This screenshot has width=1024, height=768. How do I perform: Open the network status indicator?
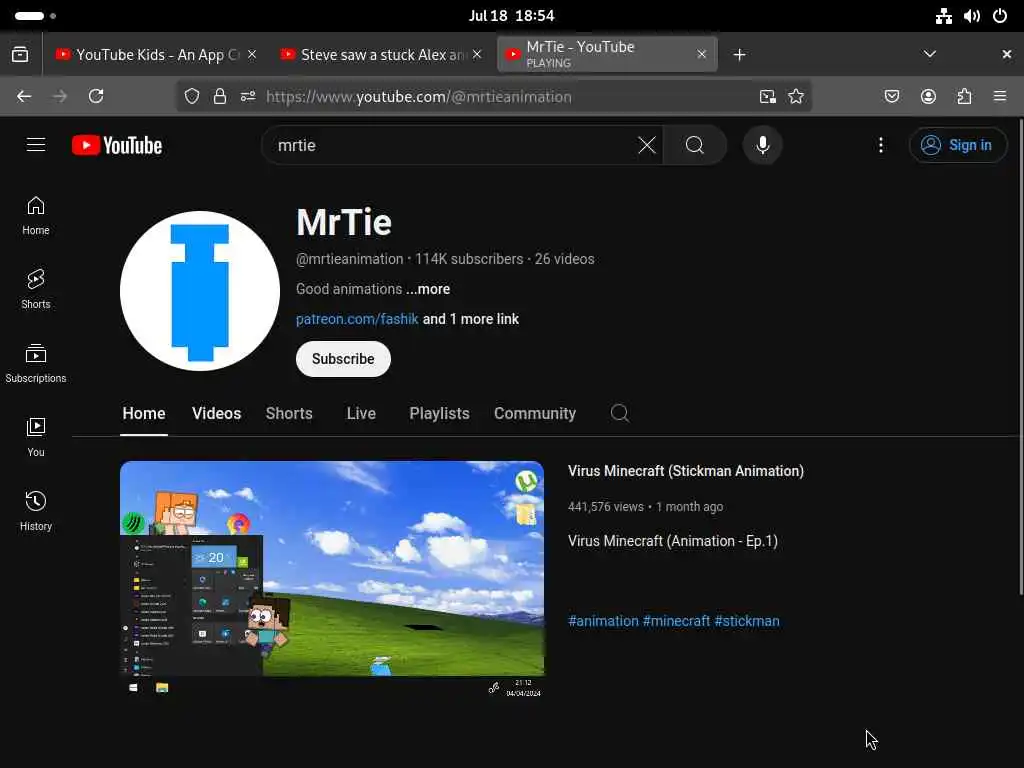pos(944,16)
